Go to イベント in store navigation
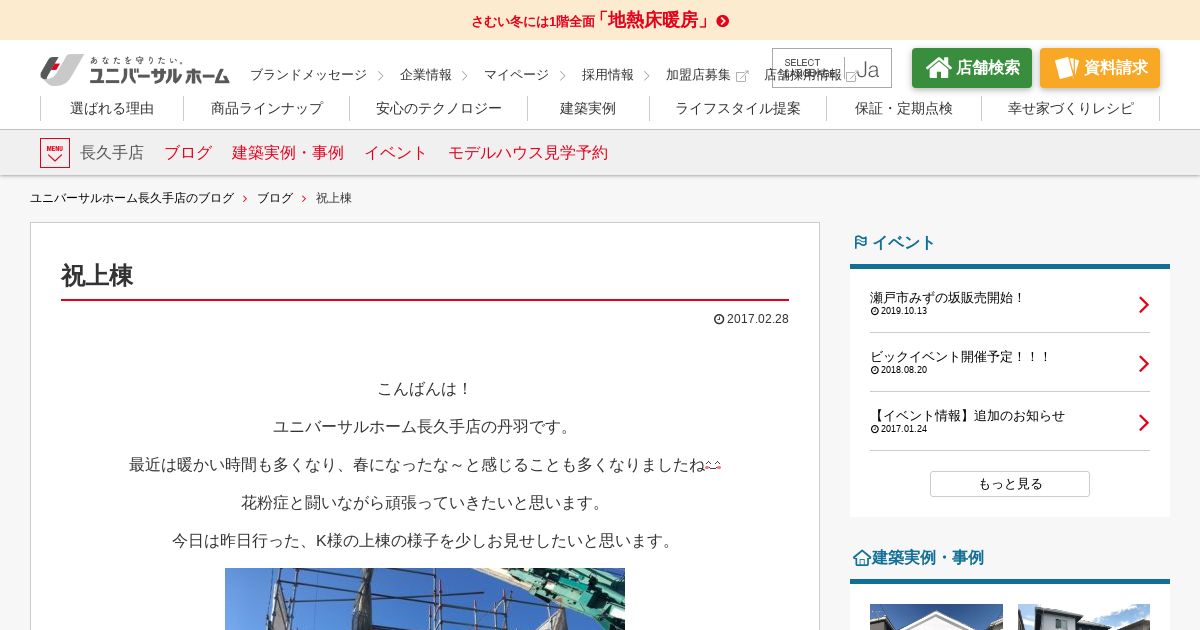Image resolution: width=1200 pixels, height=630 pixels. (x=396, y=153)
